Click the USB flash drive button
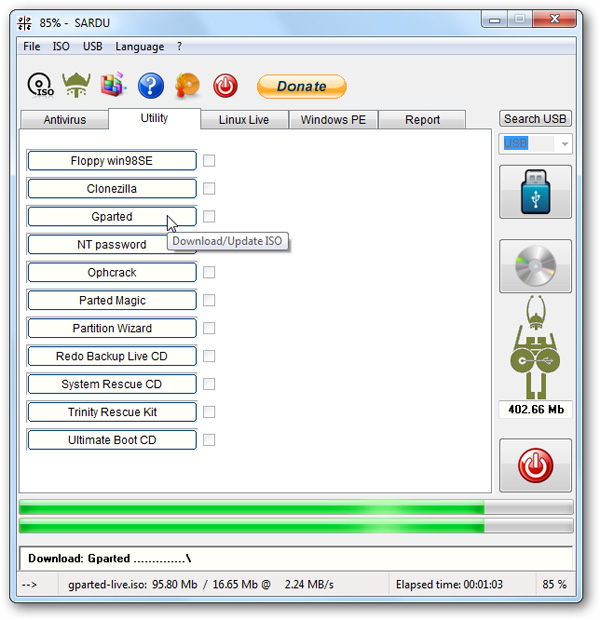 (535, 192)
